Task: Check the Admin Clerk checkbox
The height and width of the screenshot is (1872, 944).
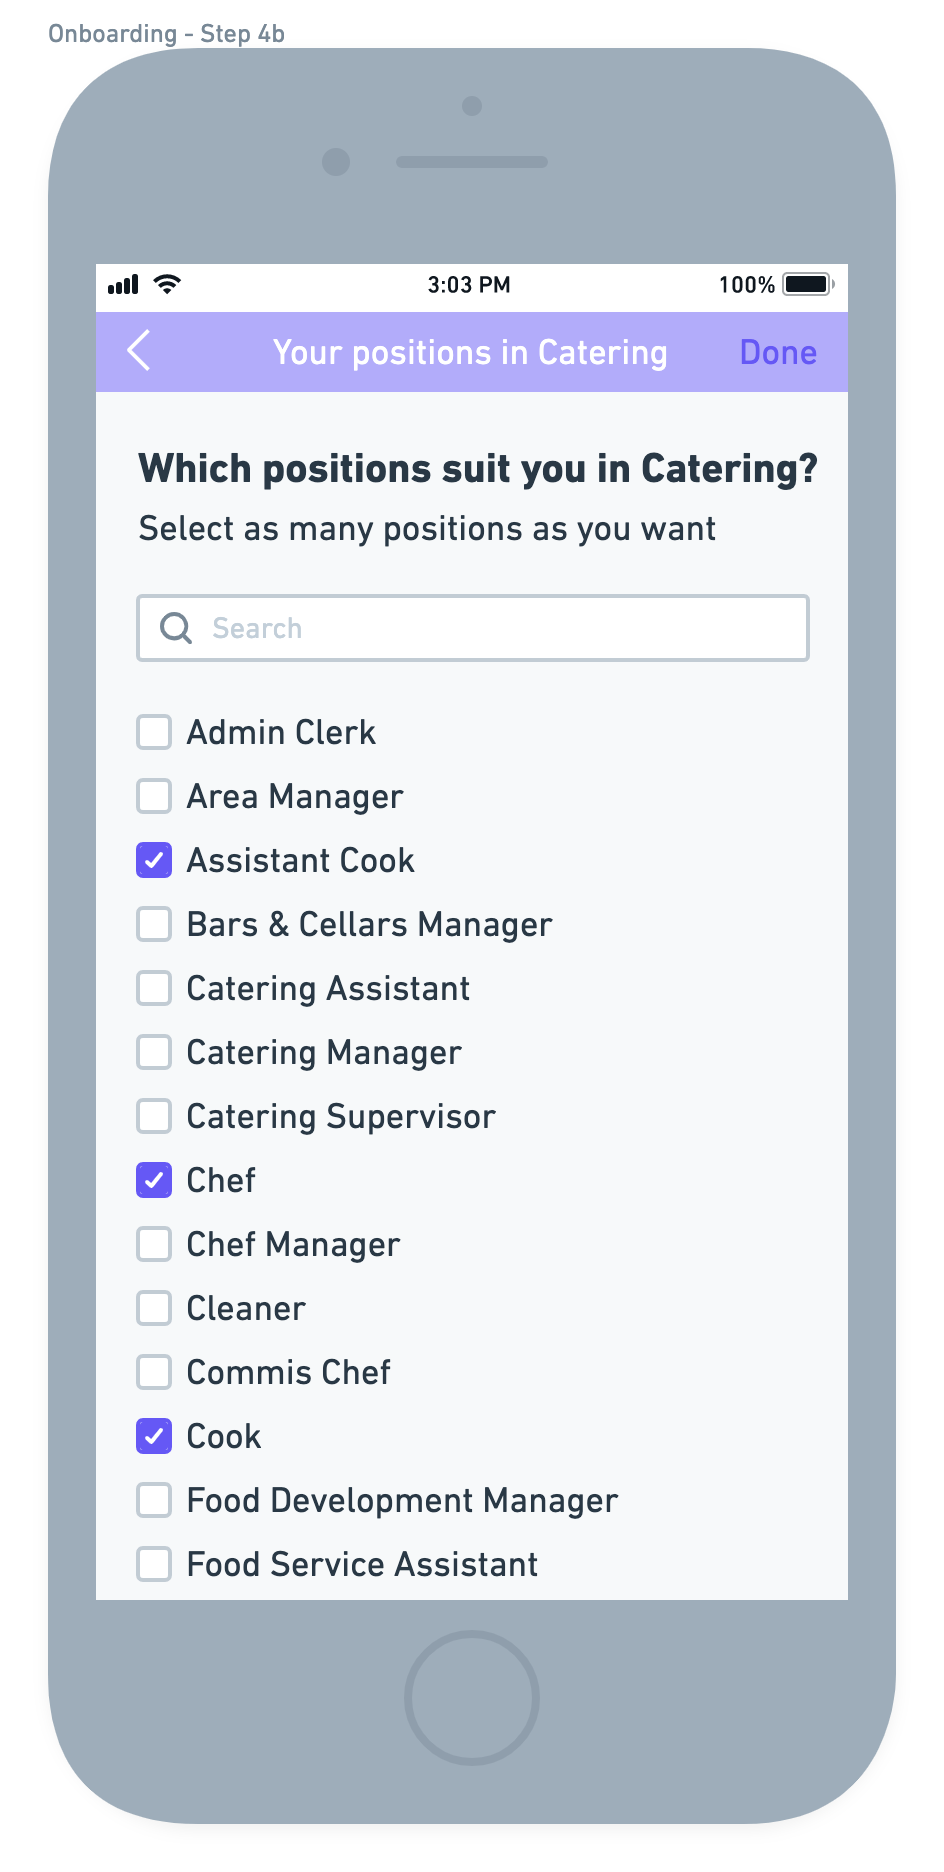Action: (154, 732)
